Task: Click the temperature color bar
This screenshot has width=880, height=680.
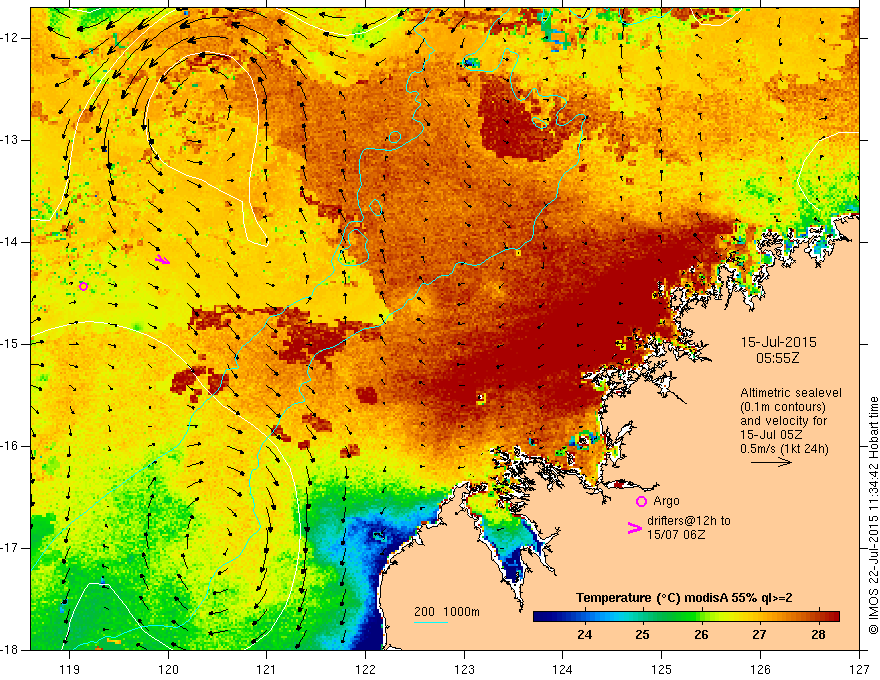Action: [x=686, y=617]
